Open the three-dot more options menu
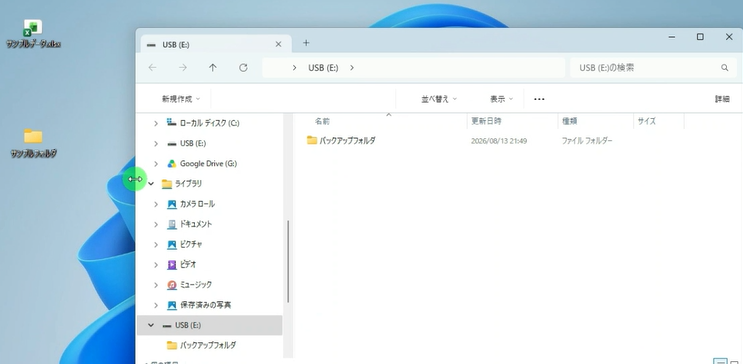The height and width of the screenshot is (364, 743). [x=539, y=99]
